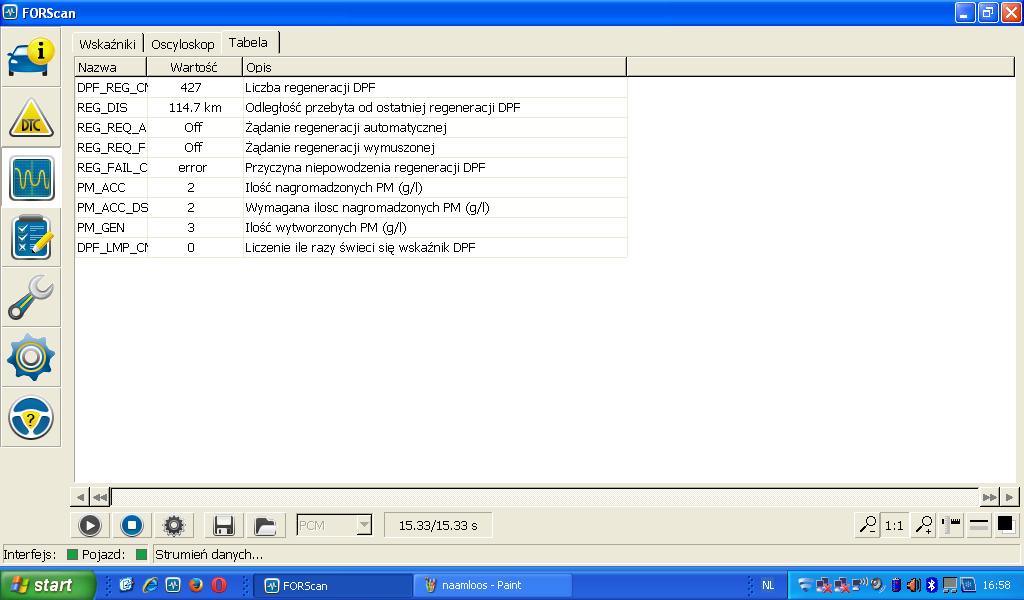Screen dimensions: 1024x600
Task: Expand the PCM module dropdown
Action: [x=364, y=525]
